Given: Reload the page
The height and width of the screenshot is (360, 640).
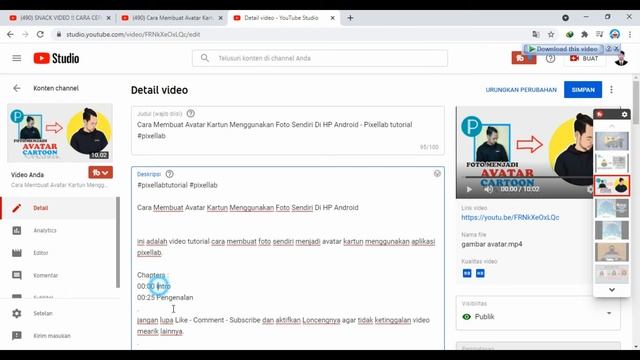Looking at the screenshot, I should [x=40, y=35].
